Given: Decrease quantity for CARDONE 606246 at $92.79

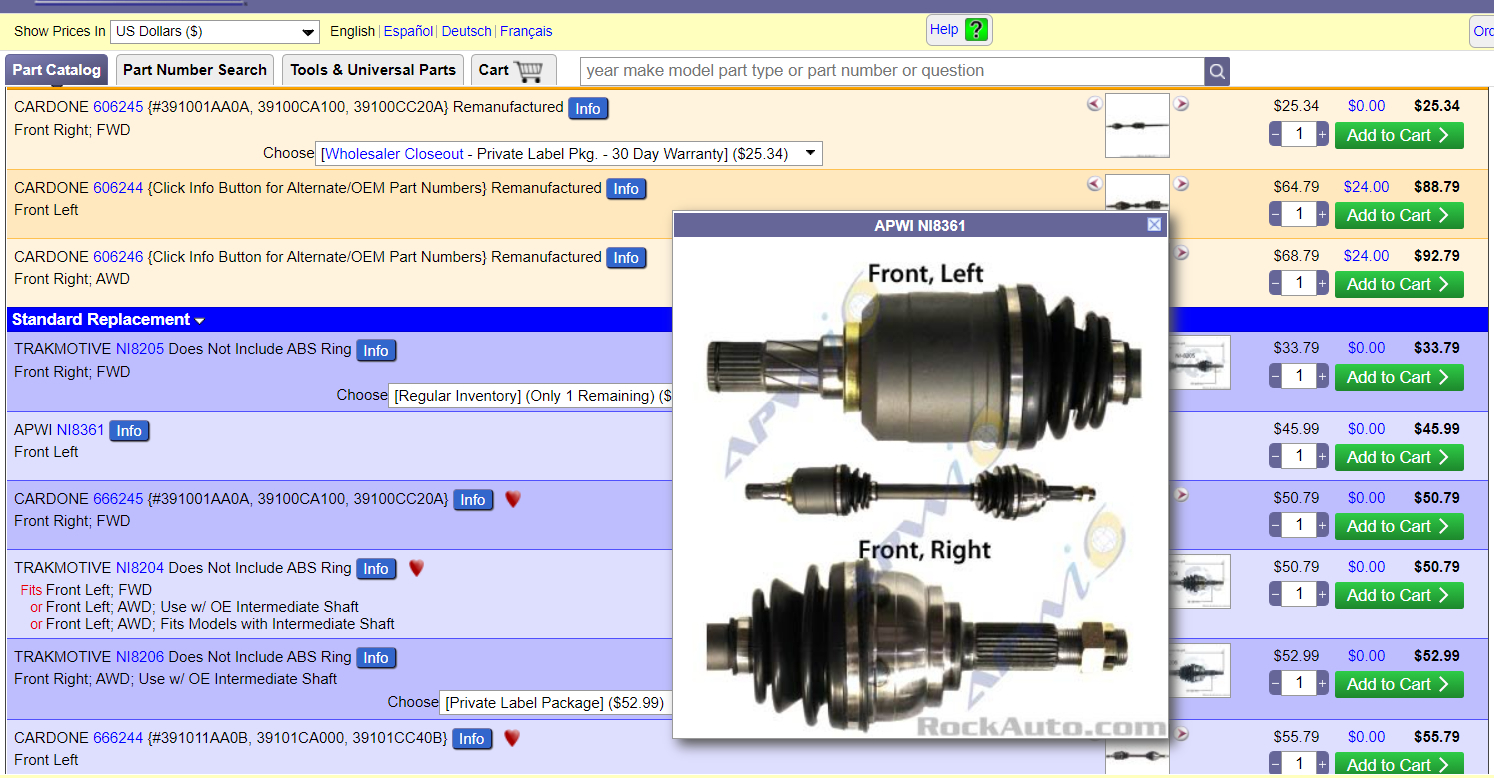Looking at the screenshot, I should coord(1275,284).
